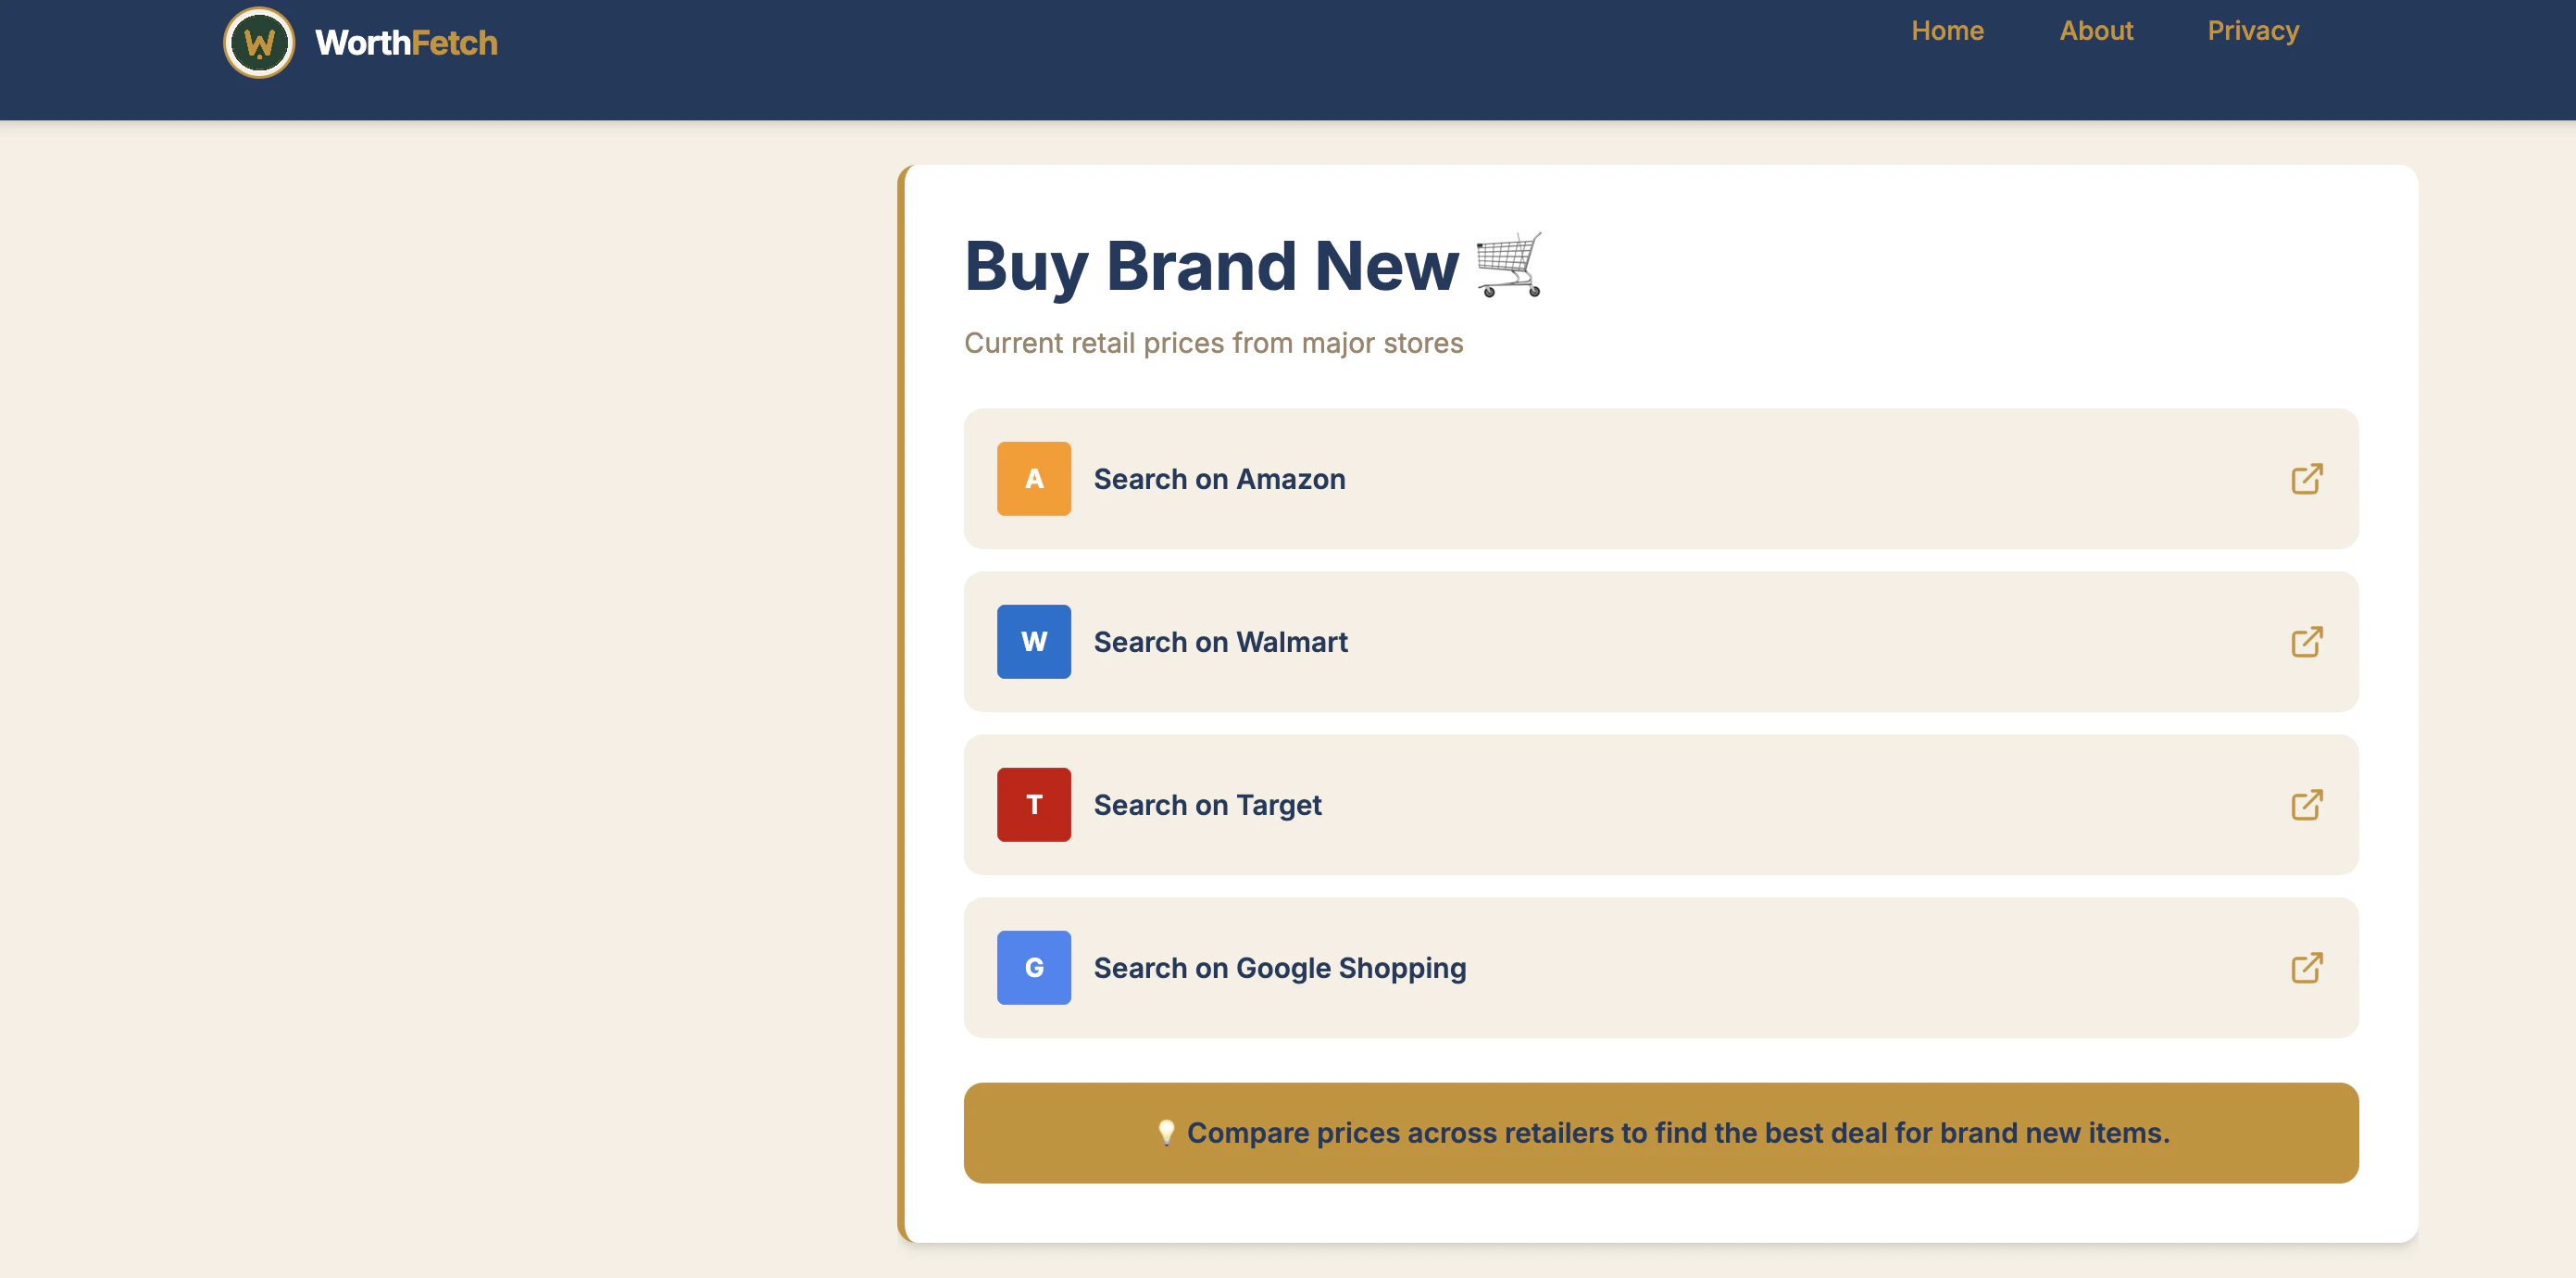Open Walmart row's external-link icon
The height and width of the screenshot is (1278, 2576).
coord(2306,642)
